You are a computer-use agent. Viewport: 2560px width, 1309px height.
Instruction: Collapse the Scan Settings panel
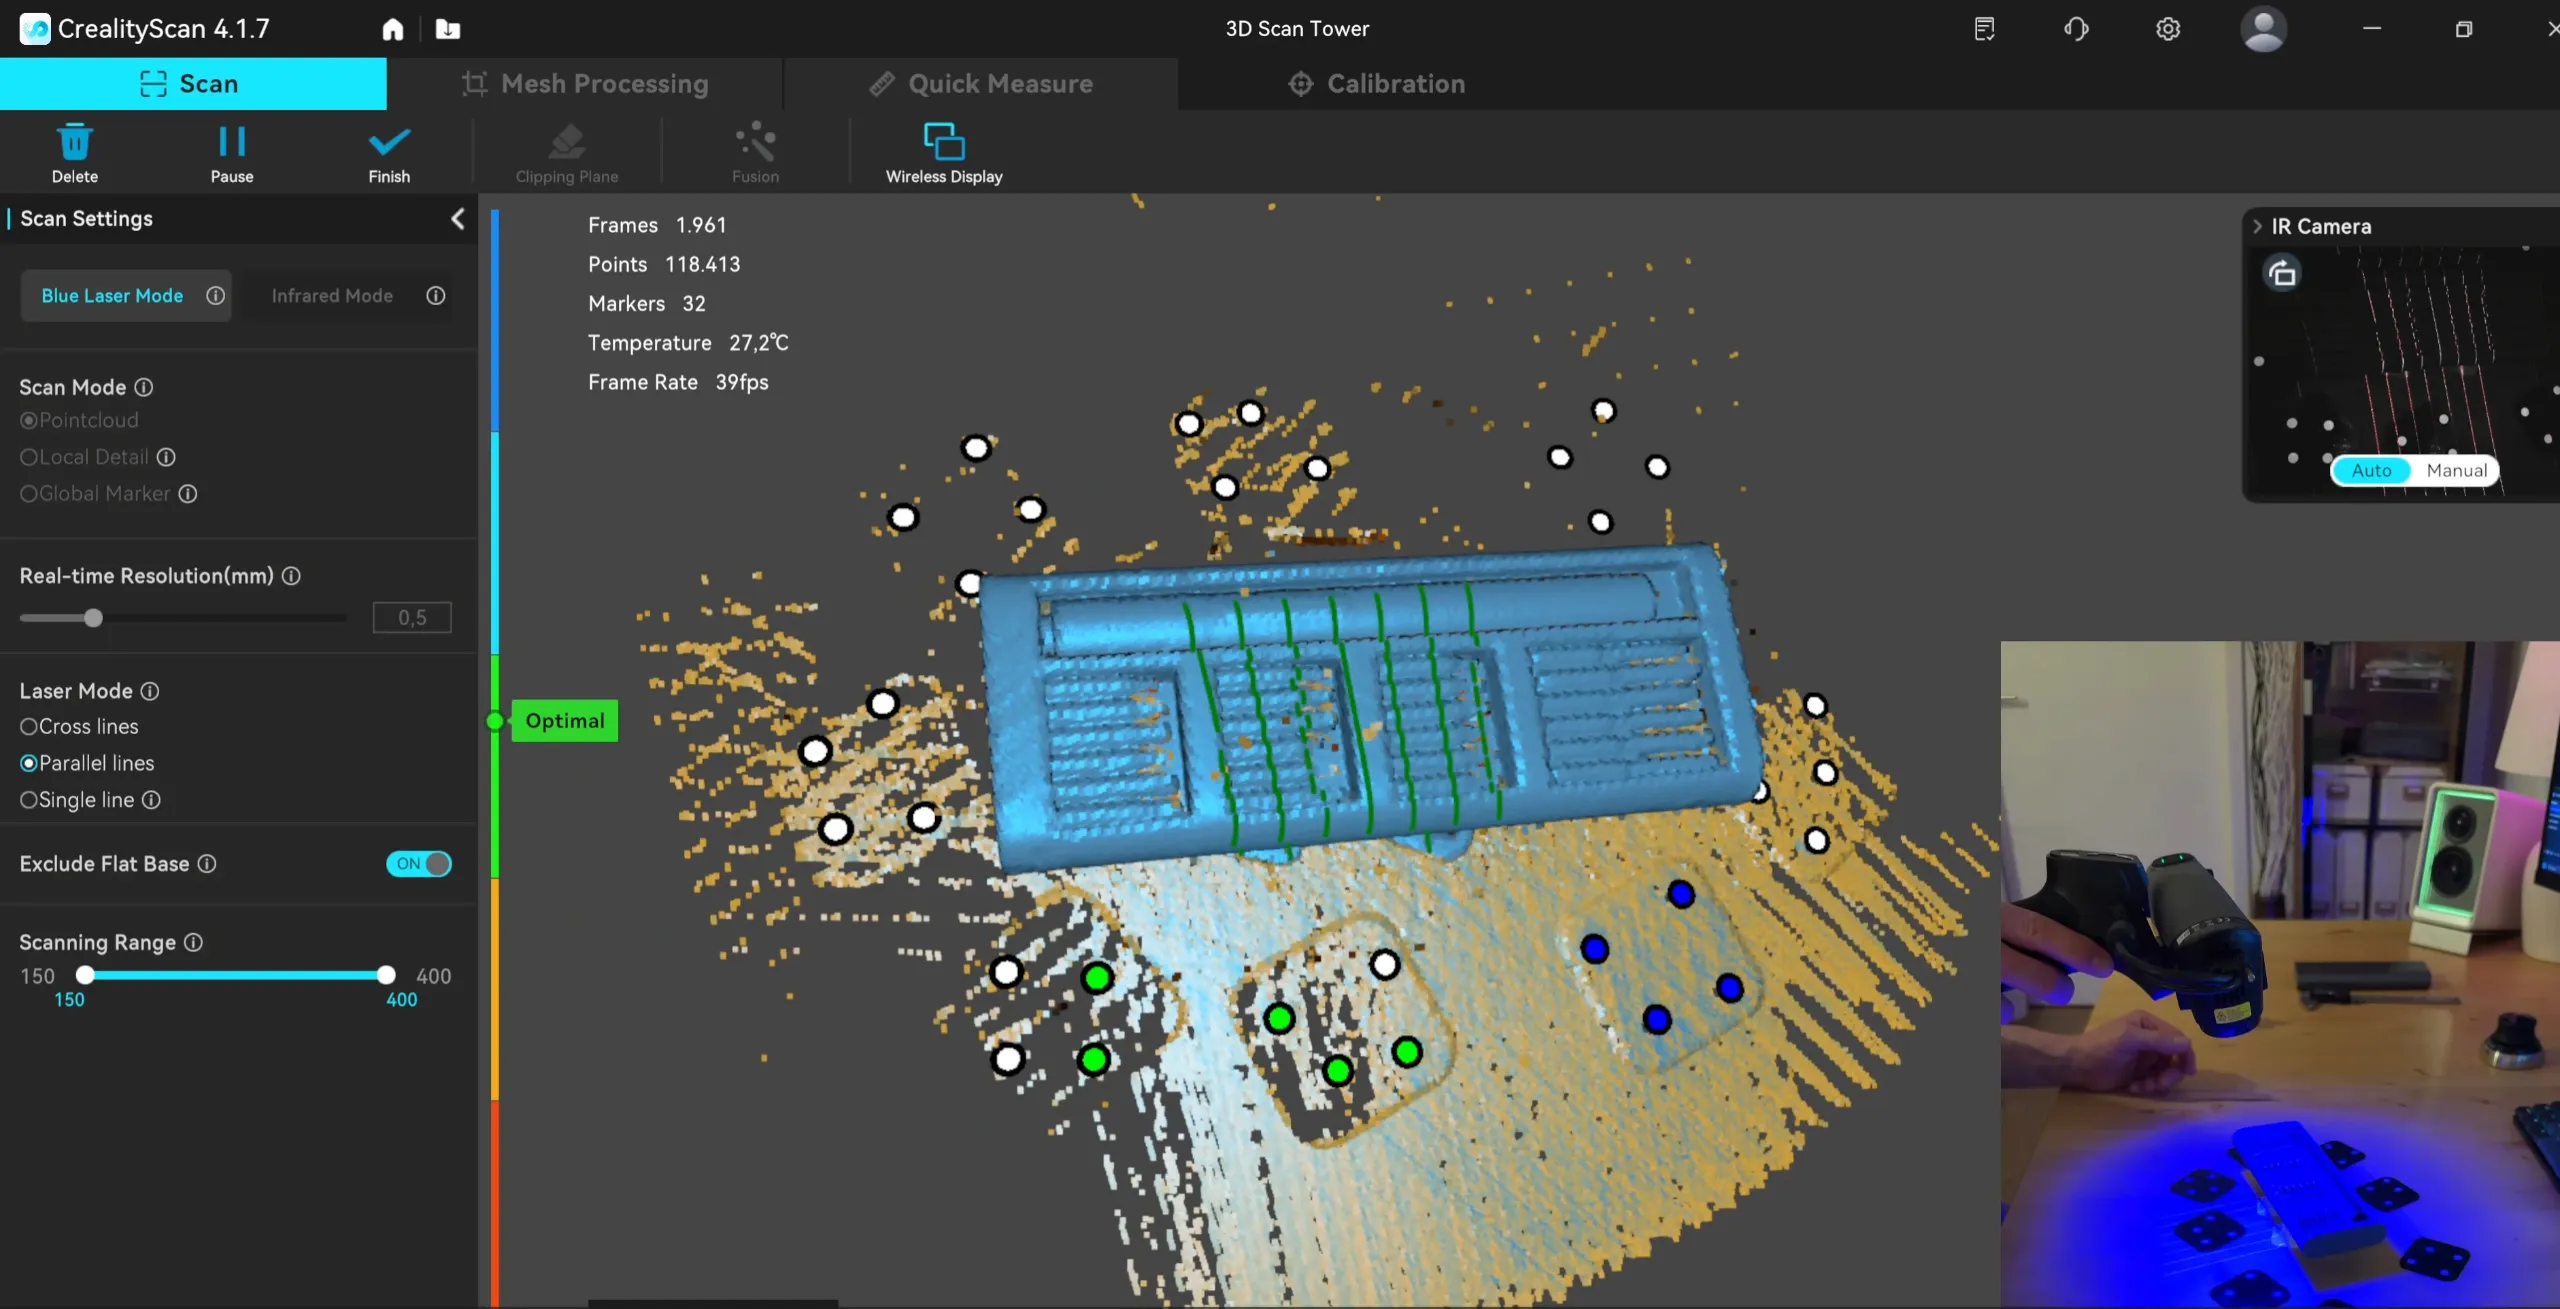pos(458,219)
